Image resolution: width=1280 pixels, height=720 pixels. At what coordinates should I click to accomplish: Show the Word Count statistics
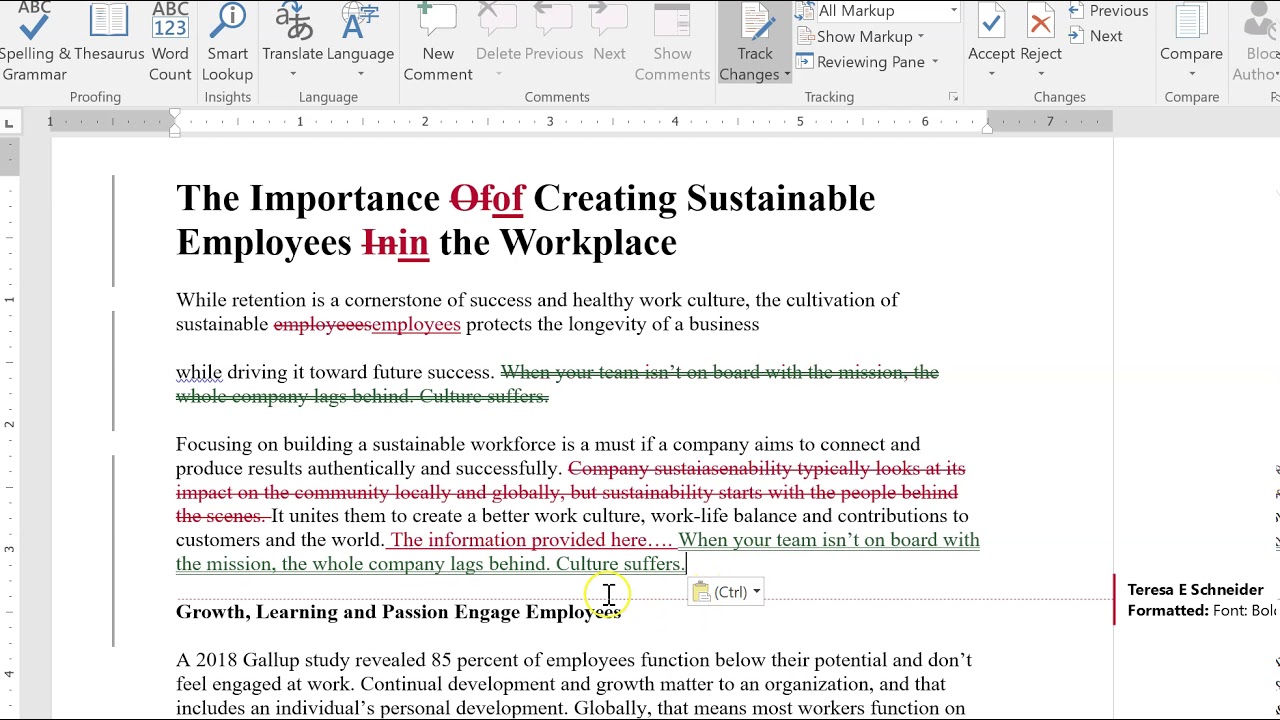[x=170, y=43]
